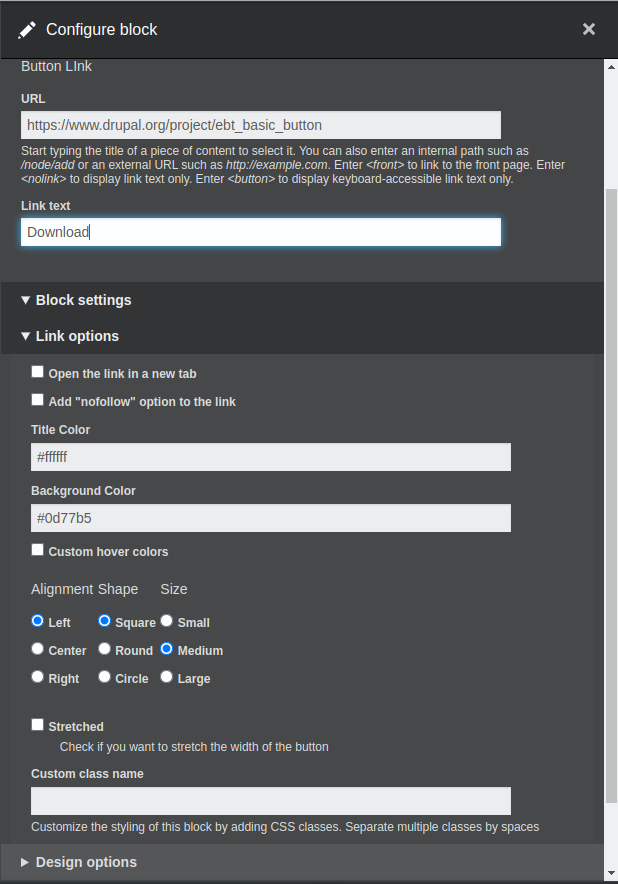Enable Open the link in a new tab

pyautogui.click(x=37, y=372)
